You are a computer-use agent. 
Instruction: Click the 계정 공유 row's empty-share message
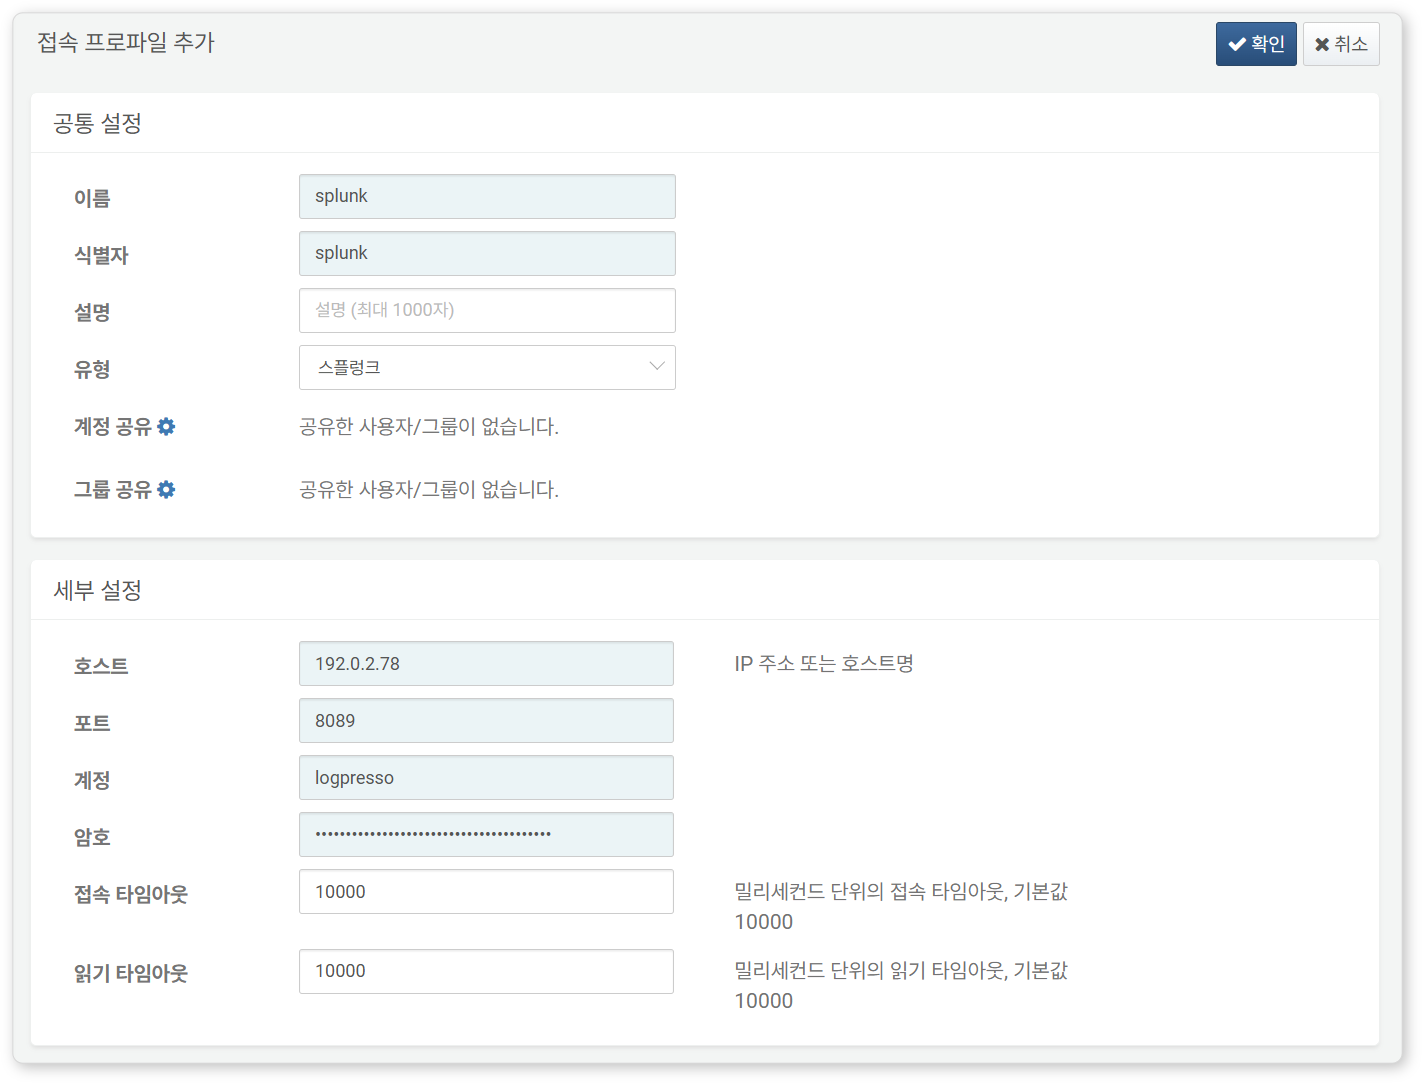click(429, 427)
